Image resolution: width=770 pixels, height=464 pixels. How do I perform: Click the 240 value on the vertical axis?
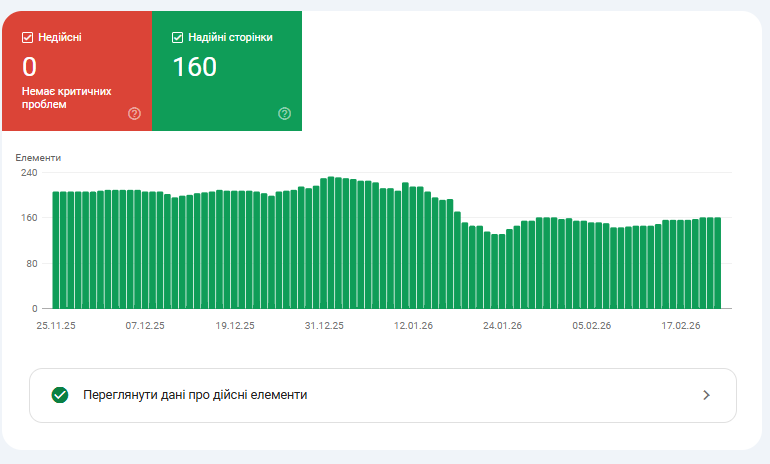(29, 172)
